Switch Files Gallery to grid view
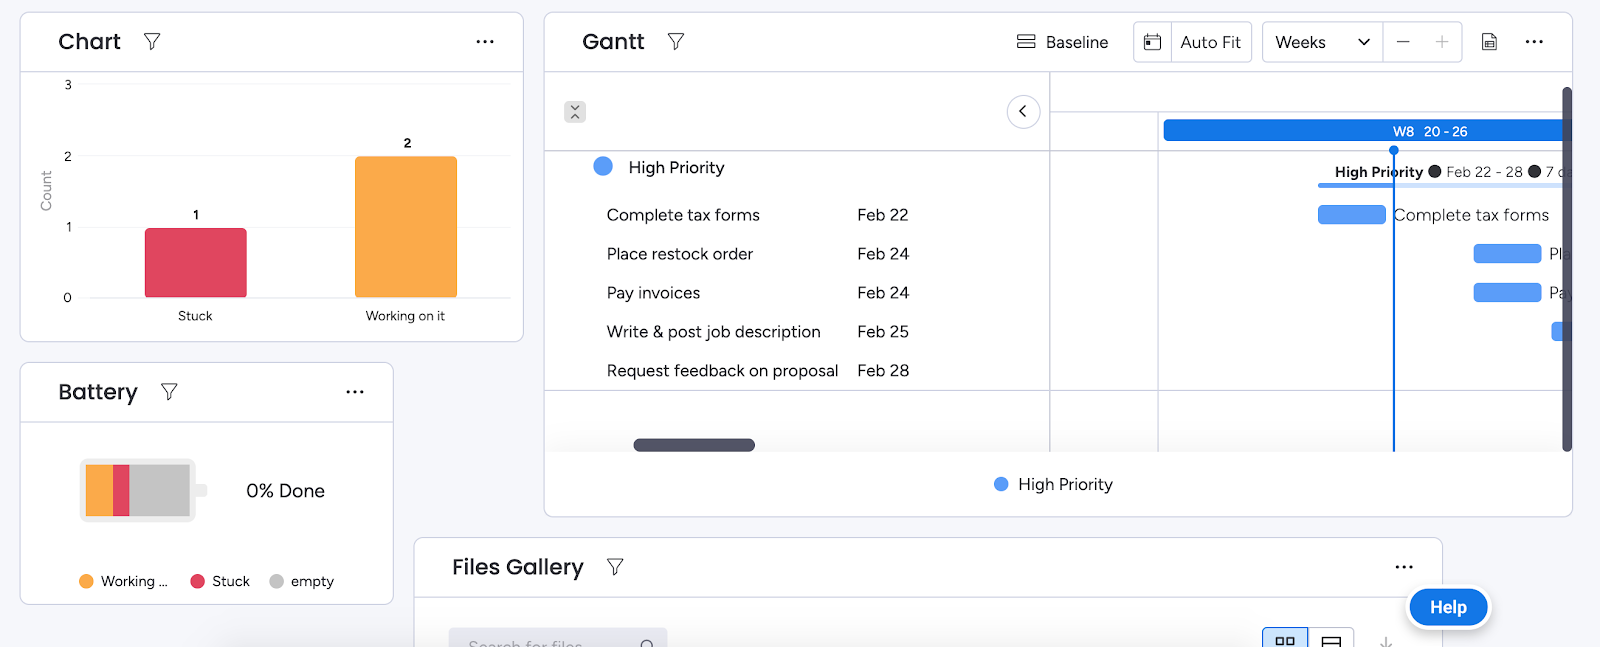Viewport: 1600px width, 647px height. click(1285, 640)
